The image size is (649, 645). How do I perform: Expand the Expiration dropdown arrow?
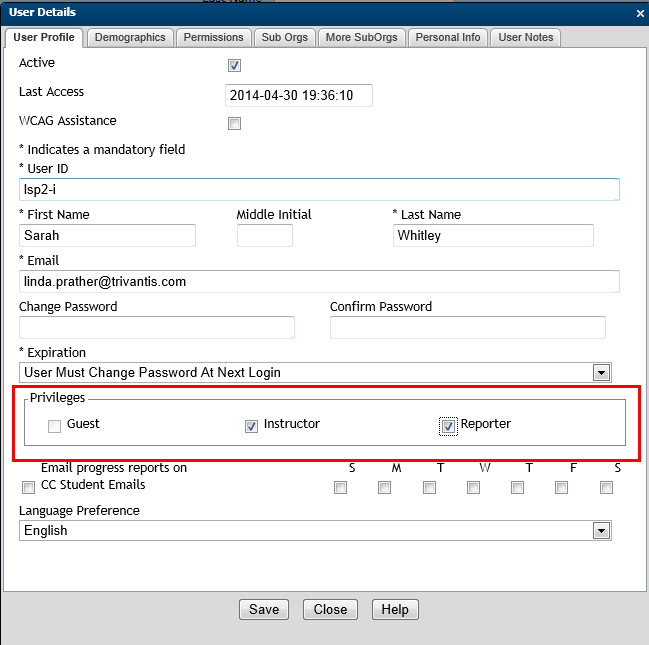pos(601,373)
